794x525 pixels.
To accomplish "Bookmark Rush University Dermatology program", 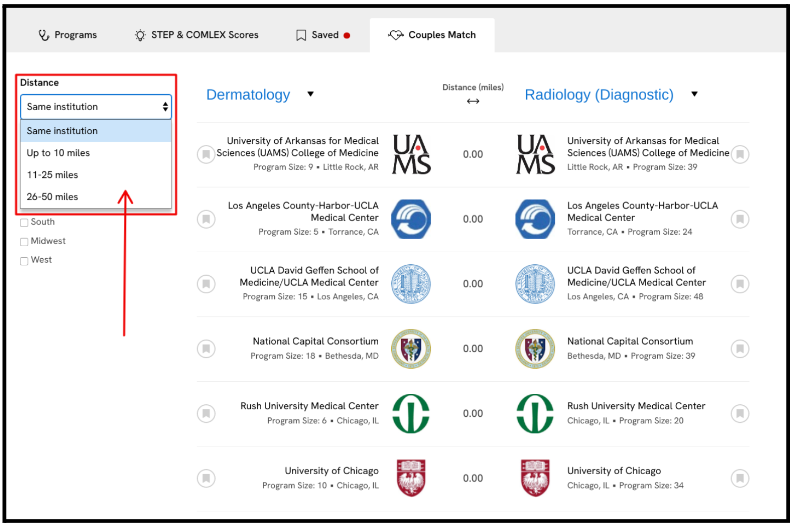I will click(206, 413).
